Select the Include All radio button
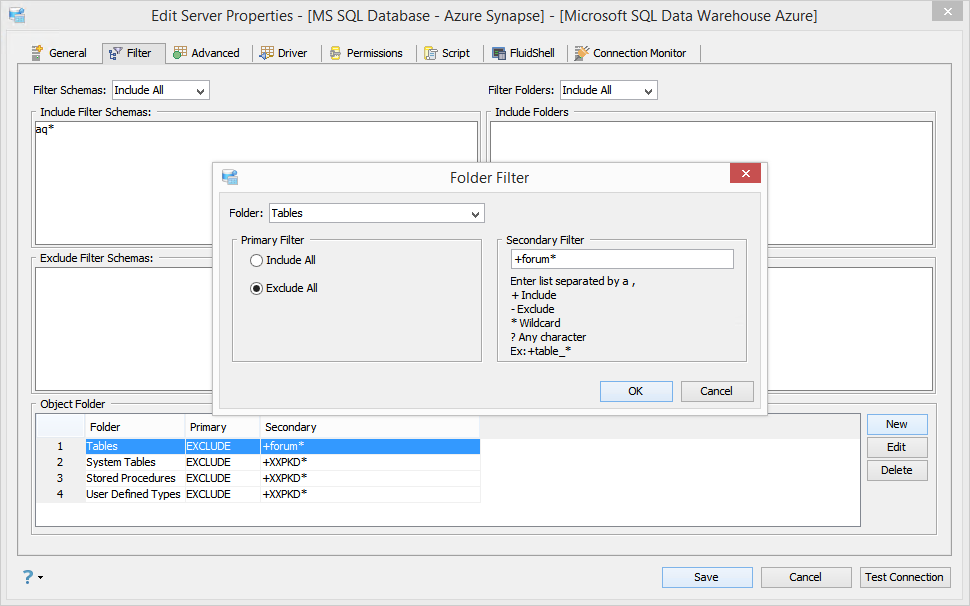 point(256,260)
